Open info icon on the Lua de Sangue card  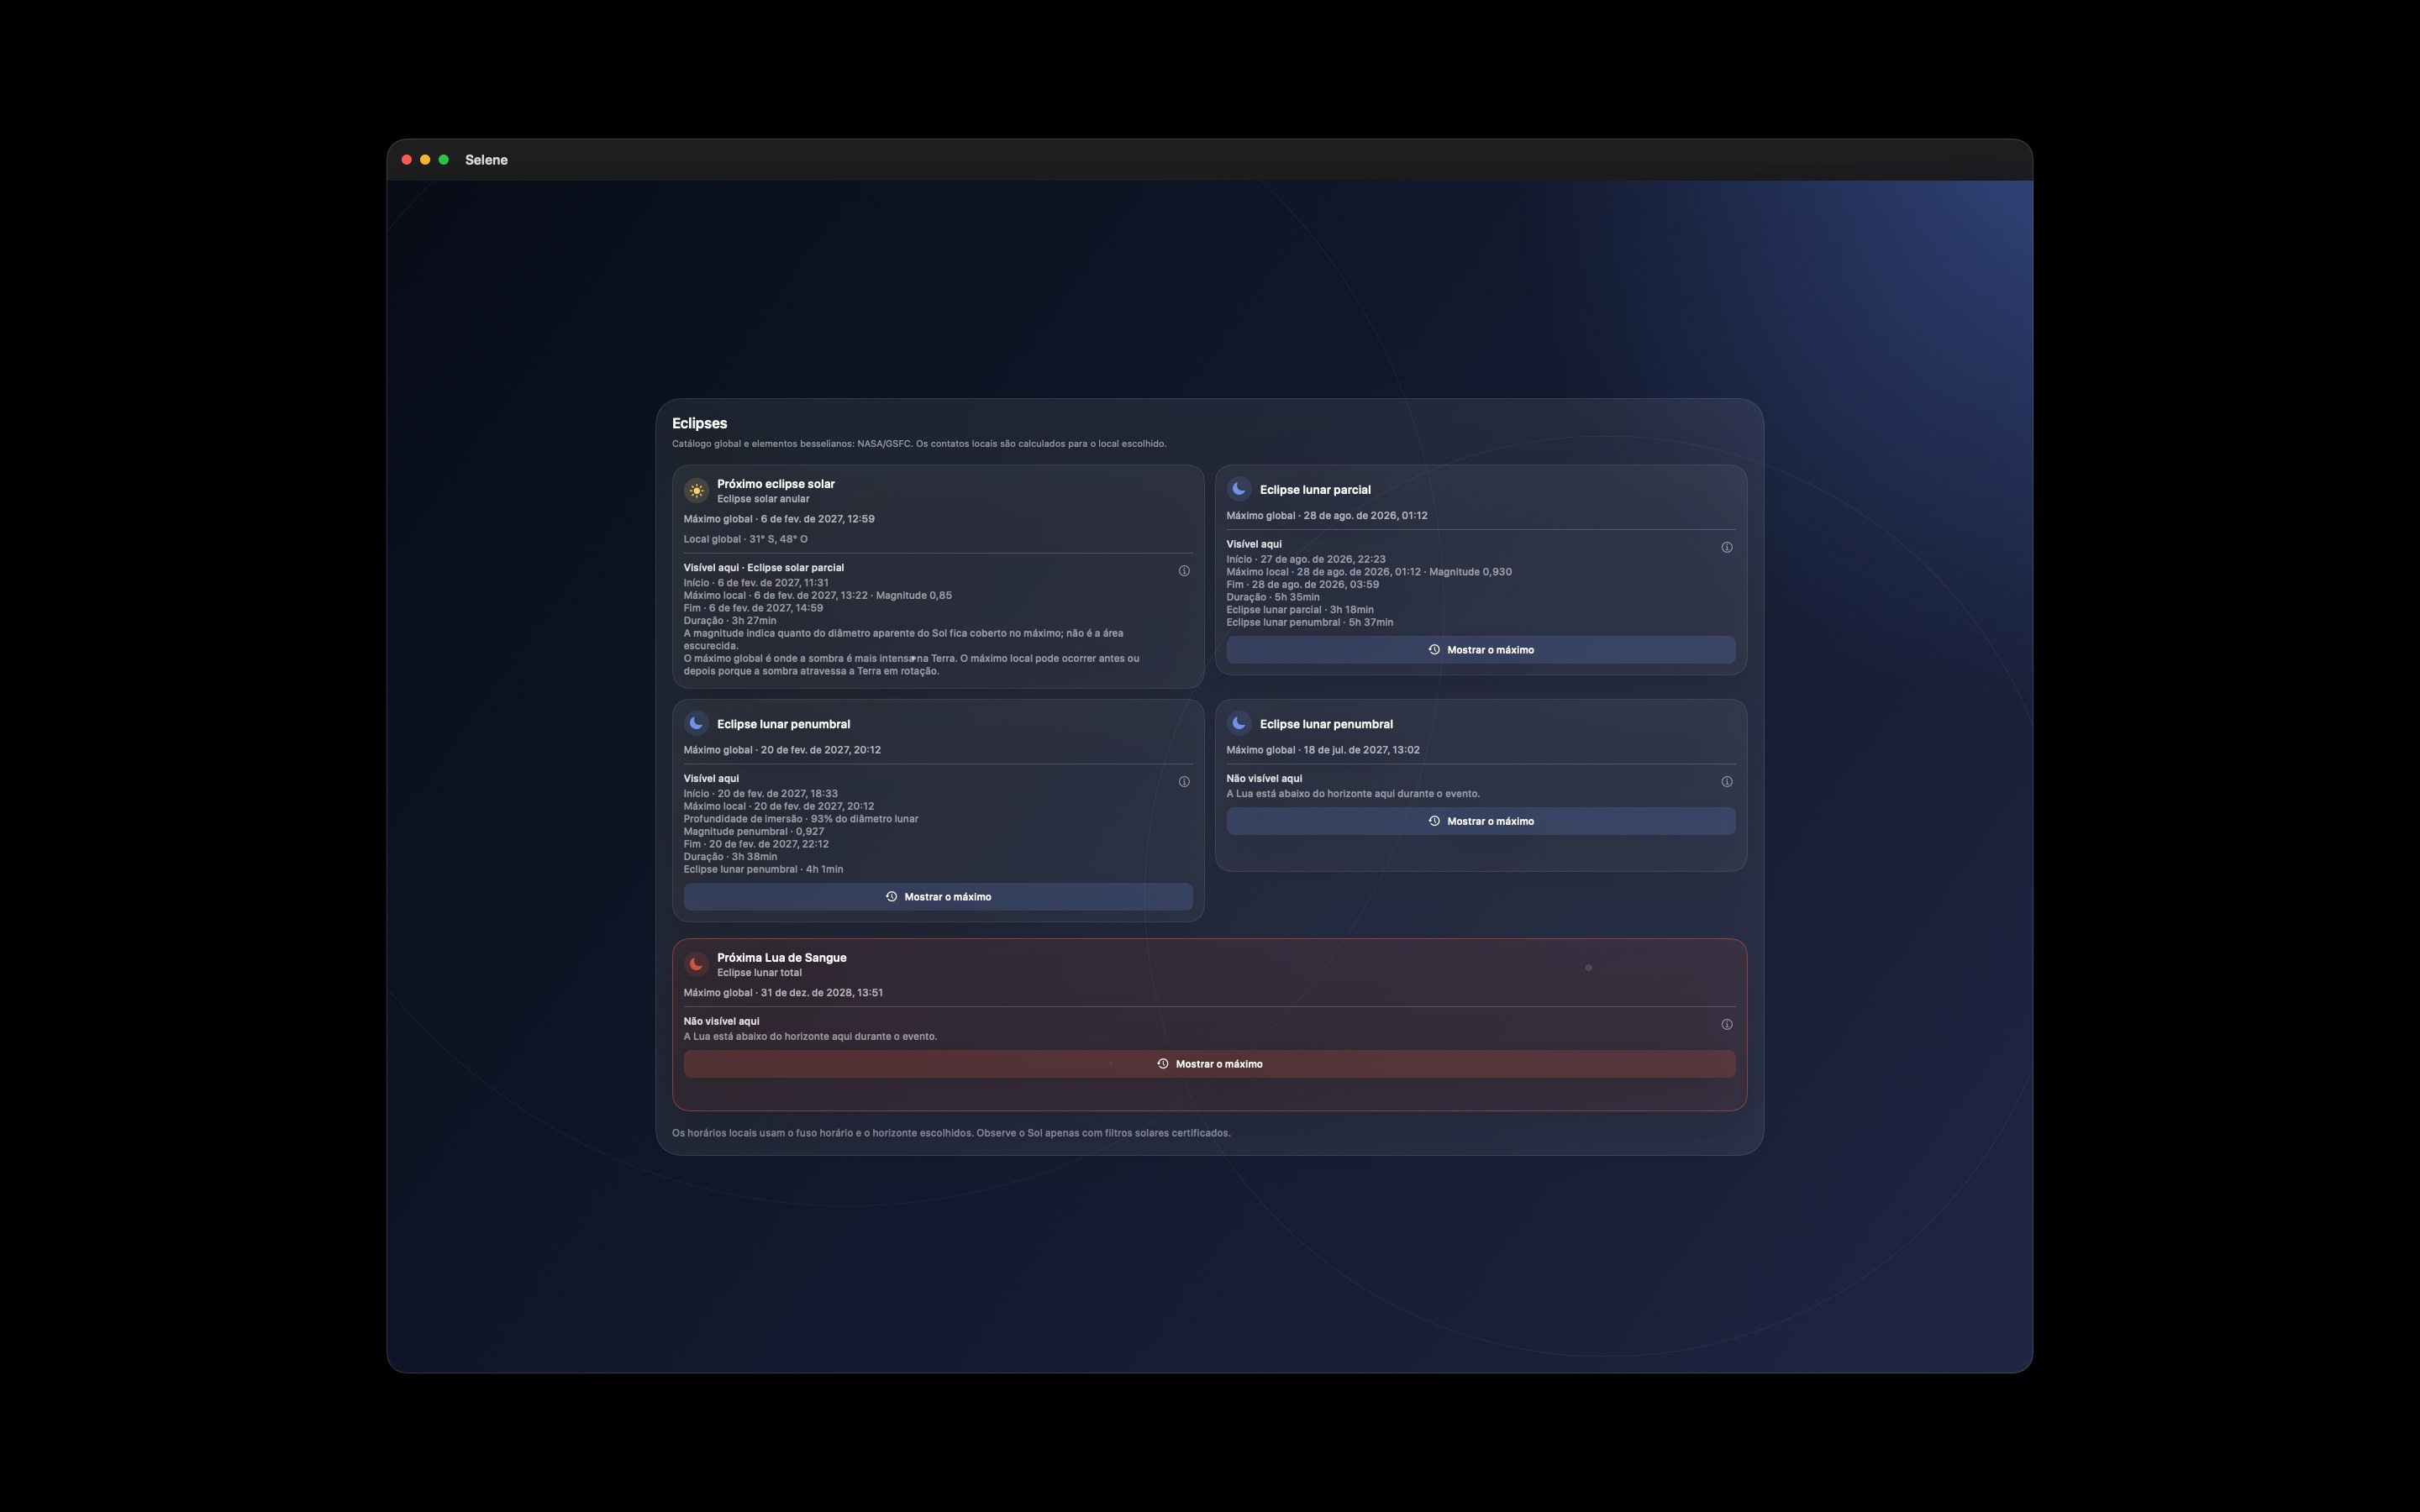(x=1727, y=1024)
